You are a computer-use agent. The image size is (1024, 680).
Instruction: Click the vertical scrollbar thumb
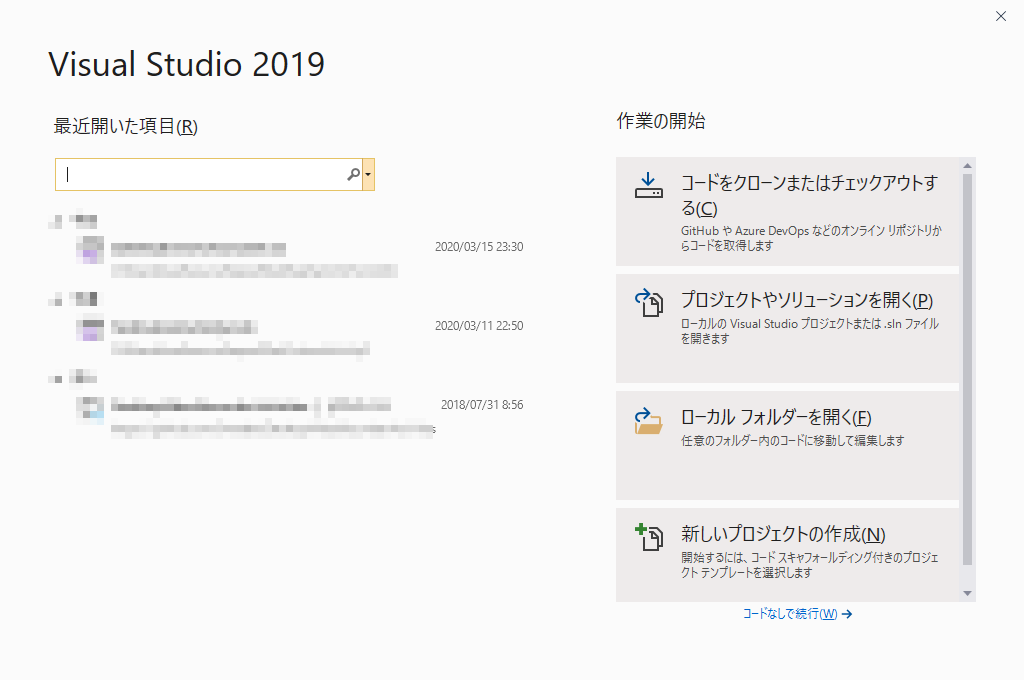pyautogui.click(x=967, y=369)
